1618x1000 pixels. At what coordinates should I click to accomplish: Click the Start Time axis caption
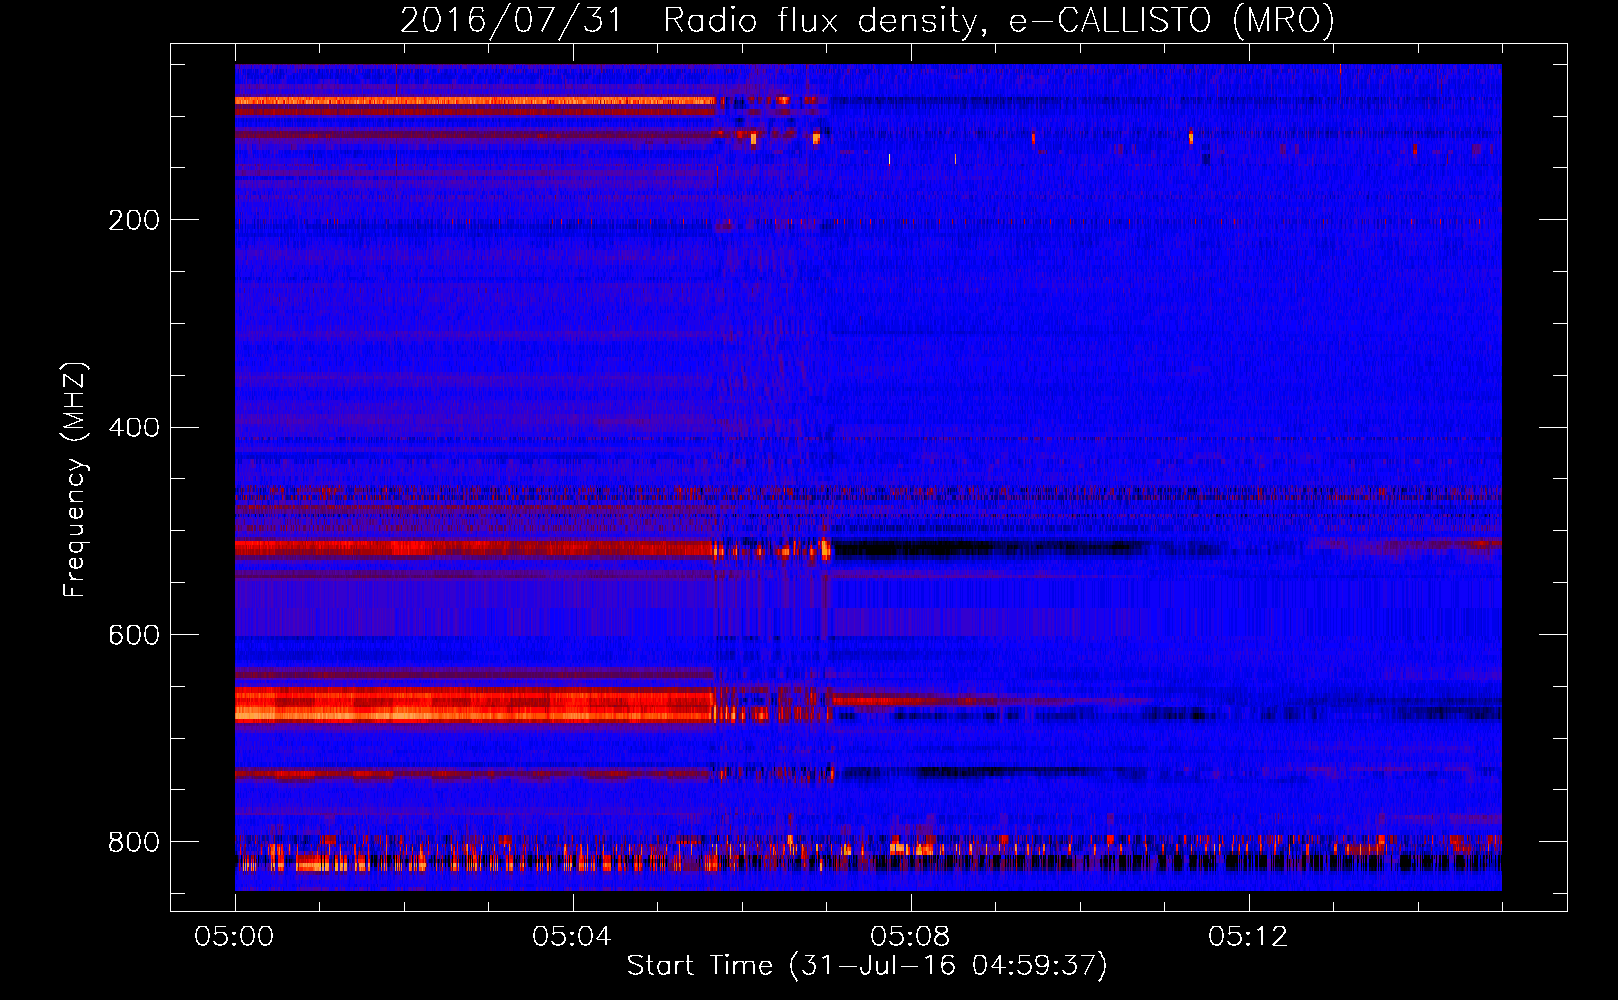pyautogui.click(x=867, y=966)
